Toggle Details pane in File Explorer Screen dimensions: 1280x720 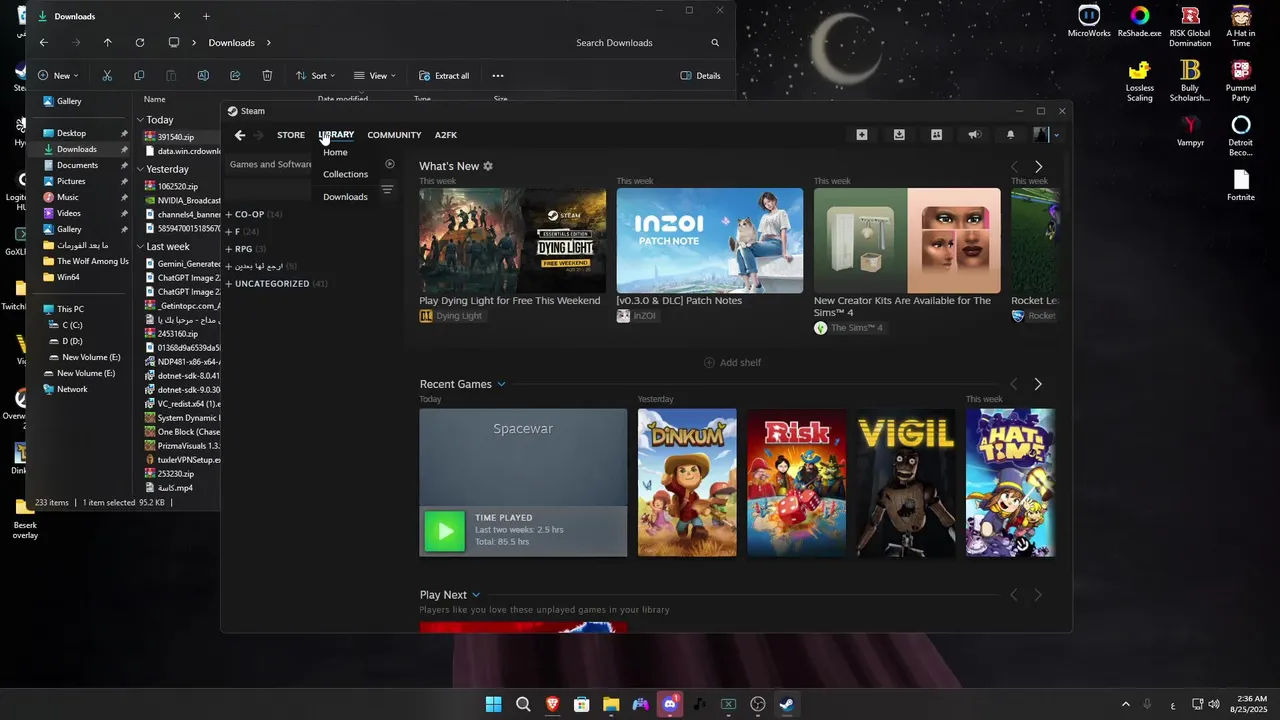coord(700,76)
